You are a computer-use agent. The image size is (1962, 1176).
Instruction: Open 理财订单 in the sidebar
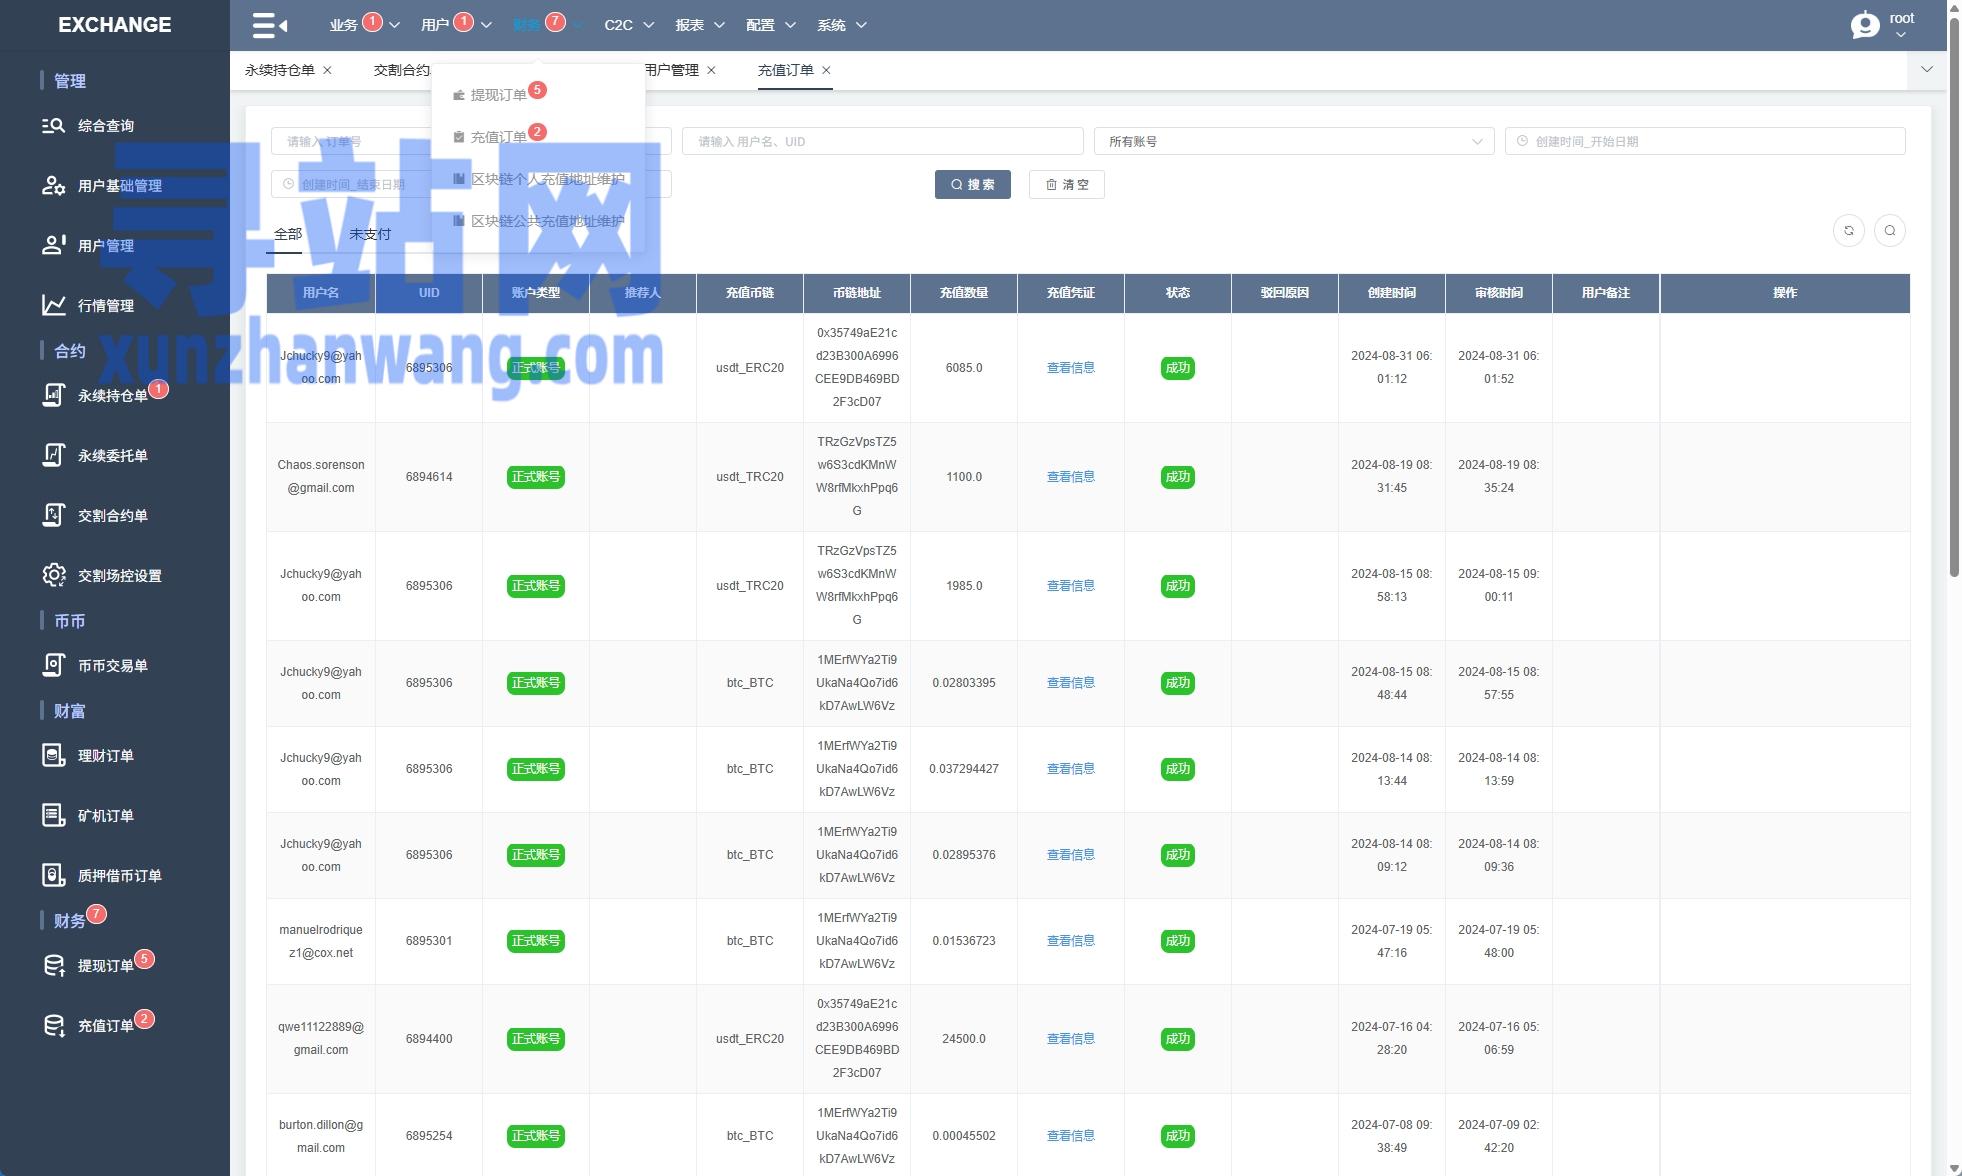point(105,756)
